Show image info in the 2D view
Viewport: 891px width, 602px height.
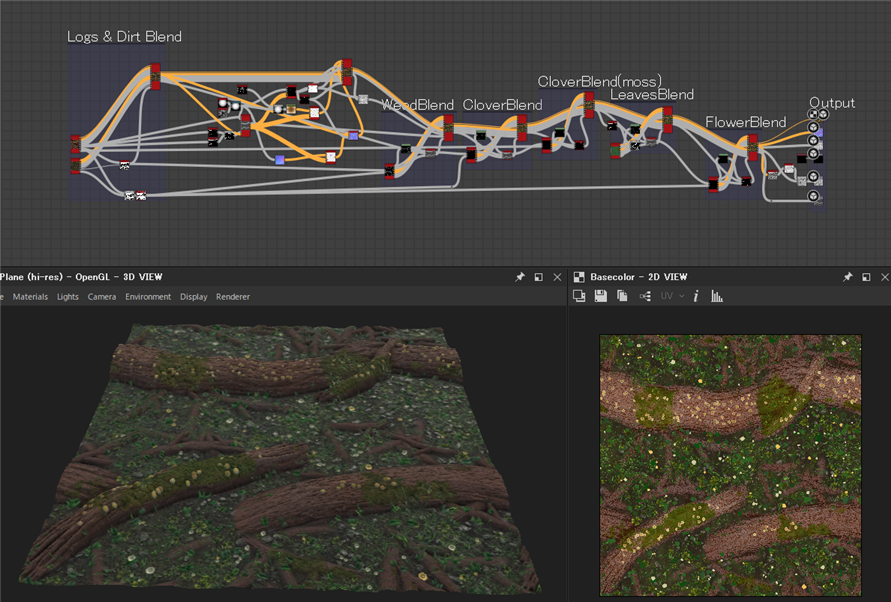[696, 296]
